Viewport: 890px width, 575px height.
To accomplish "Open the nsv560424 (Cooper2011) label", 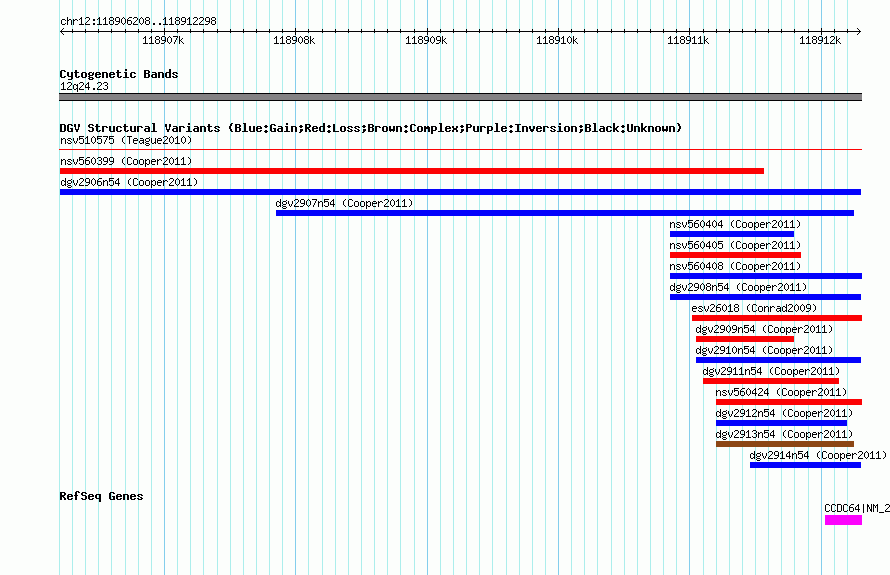I will (x=781, y=392).
